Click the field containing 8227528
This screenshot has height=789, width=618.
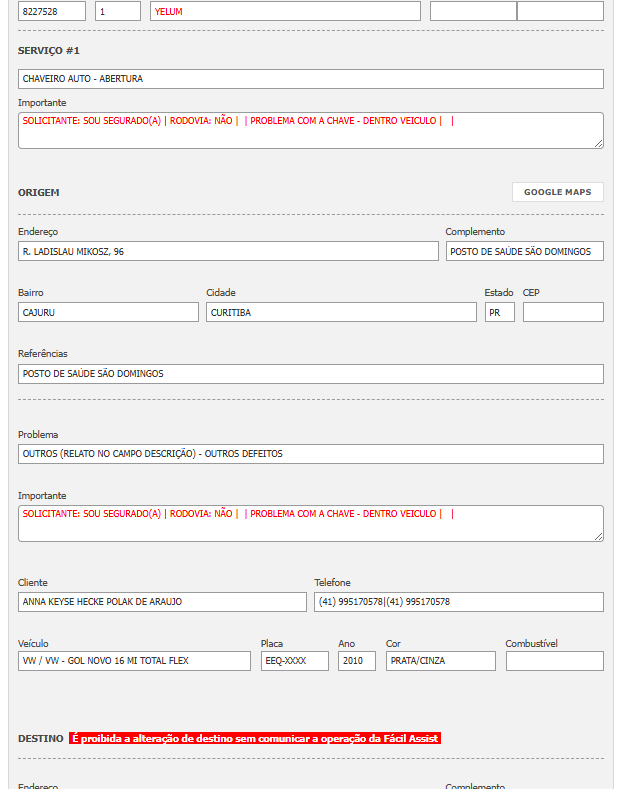click(x=52, y=11)
